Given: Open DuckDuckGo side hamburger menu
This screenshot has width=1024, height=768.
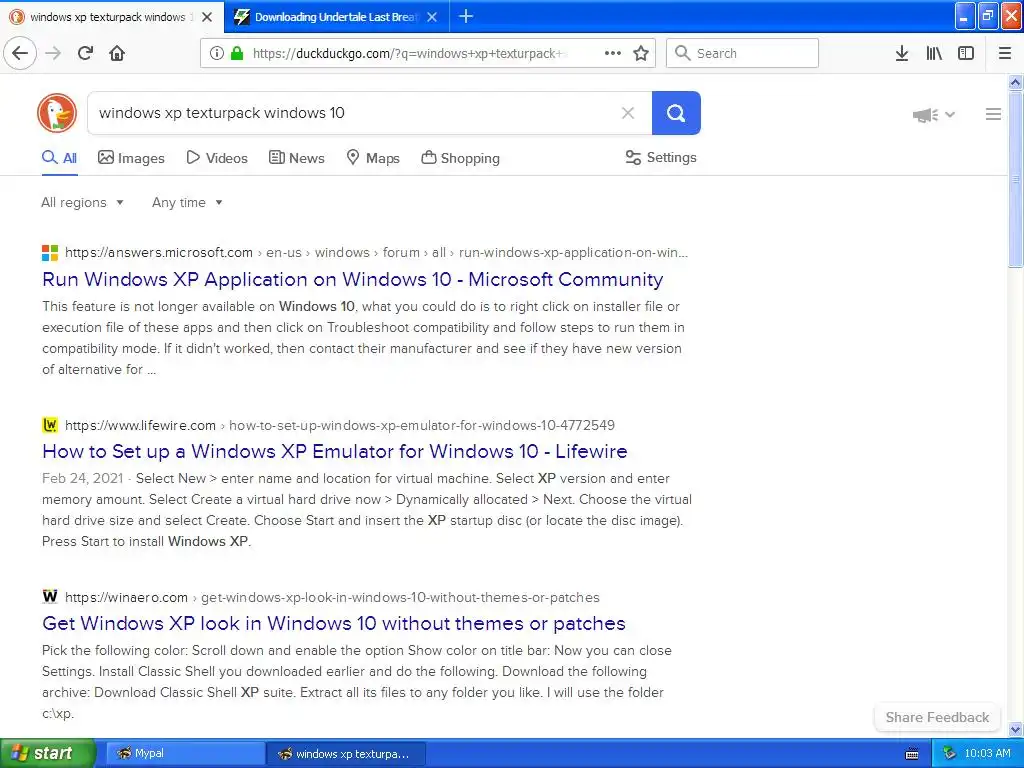Looking at the screenshot, I should (x=993, y=114).
